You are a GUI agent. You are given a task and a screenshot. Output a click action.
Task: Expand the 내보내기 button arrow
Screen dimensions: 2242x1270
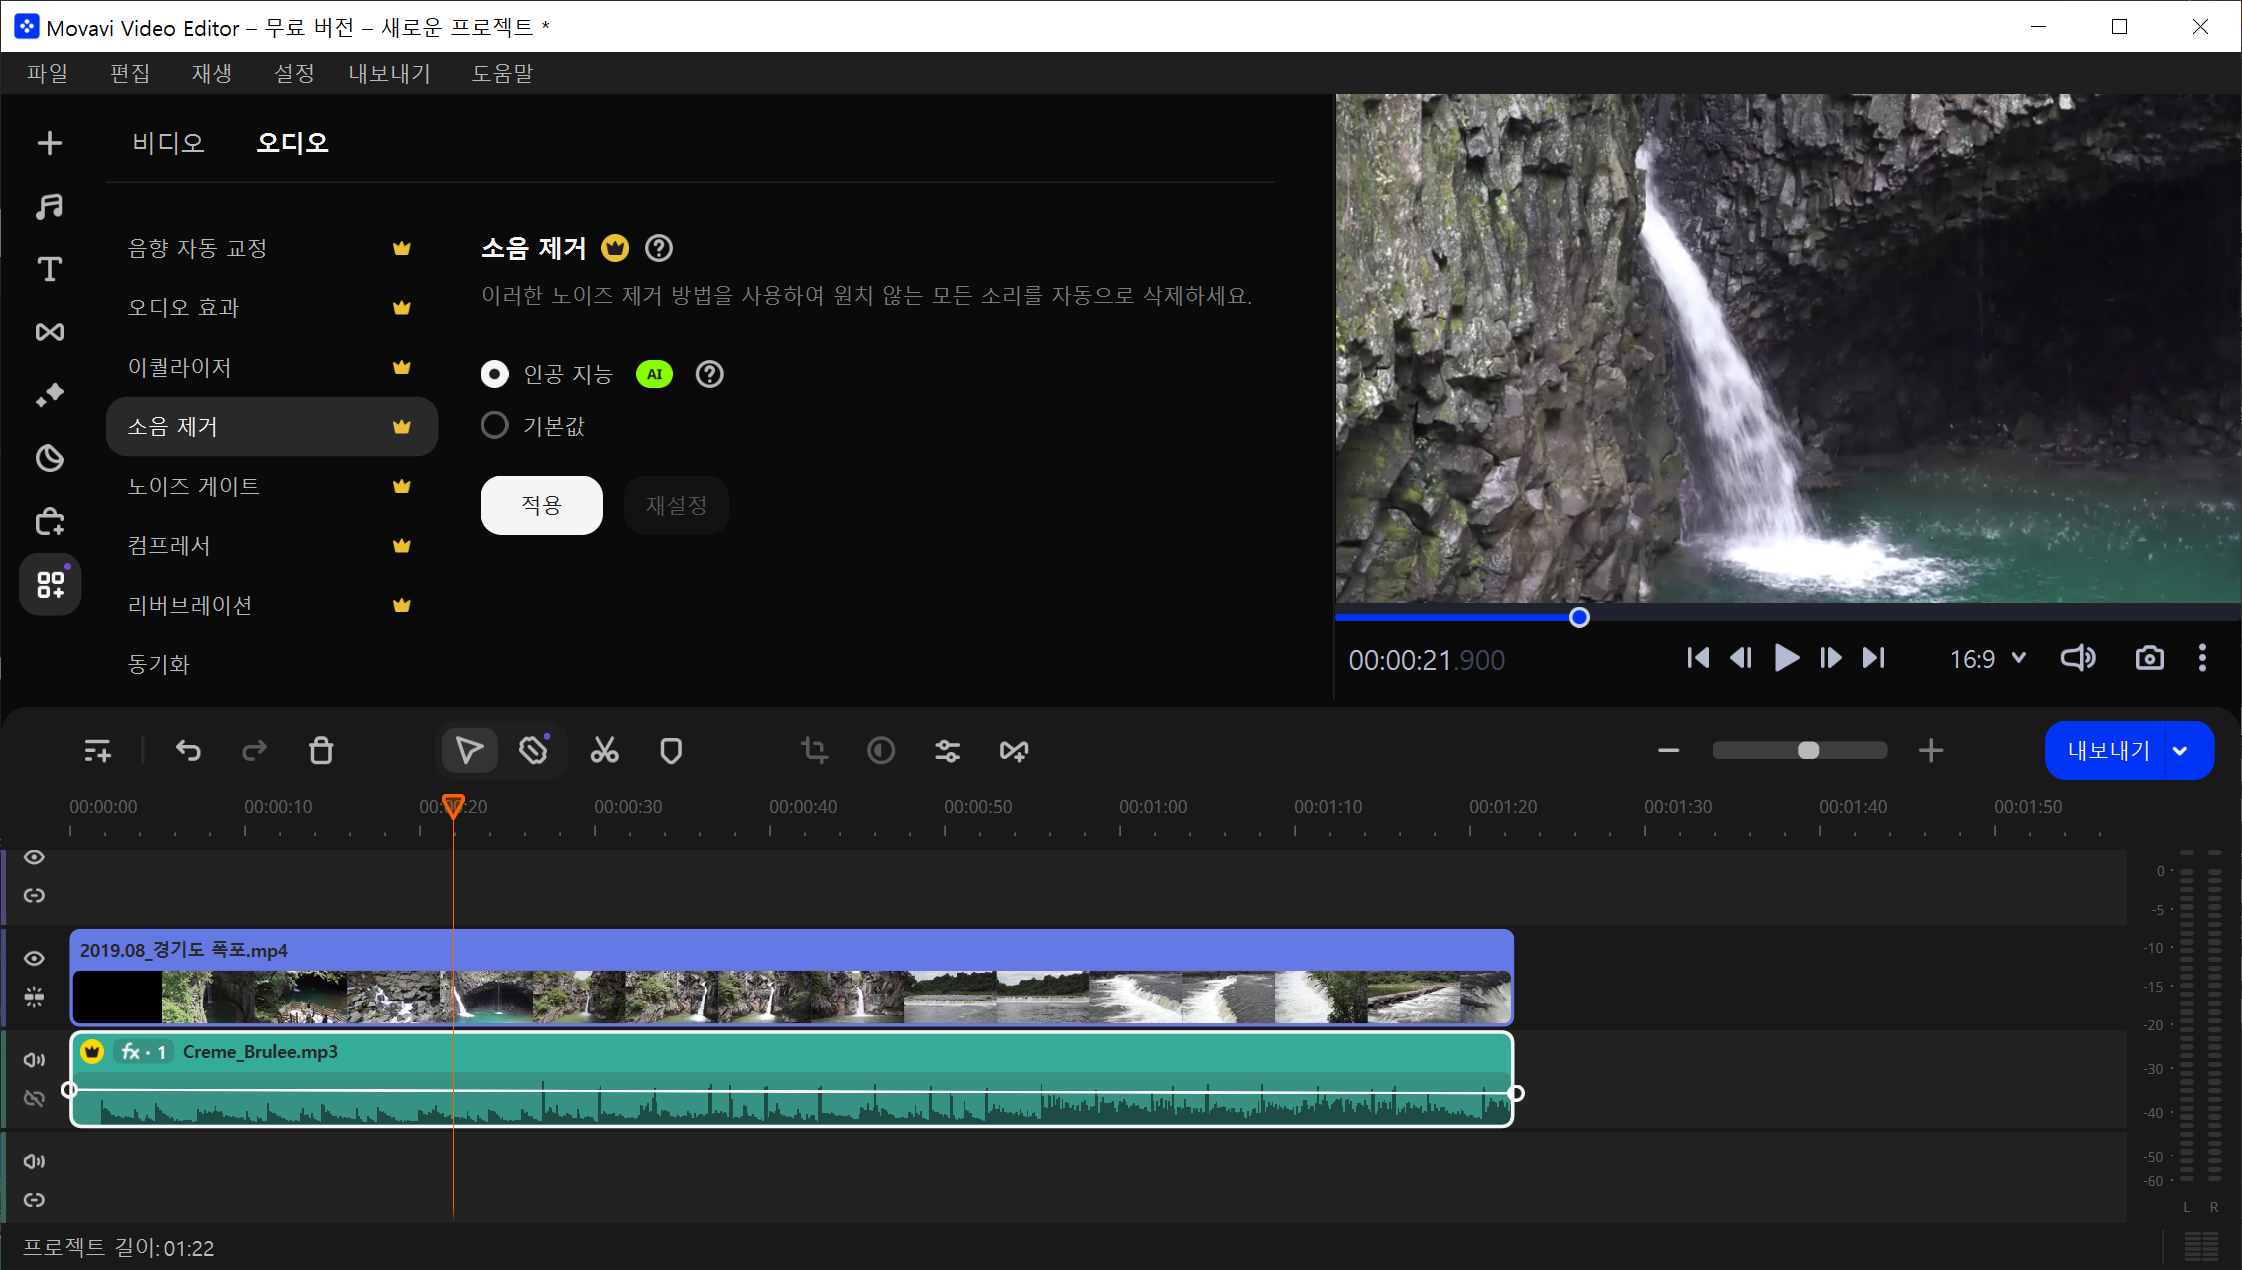[2180, 750]
